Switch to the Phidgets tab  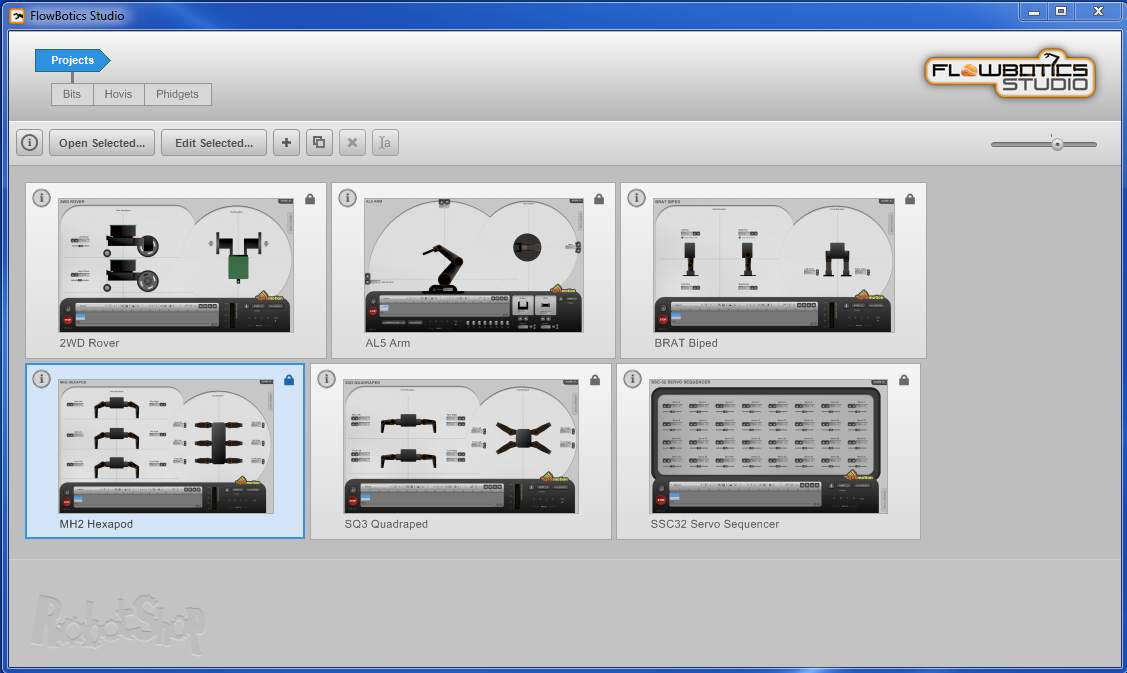[x=177, y=94]
